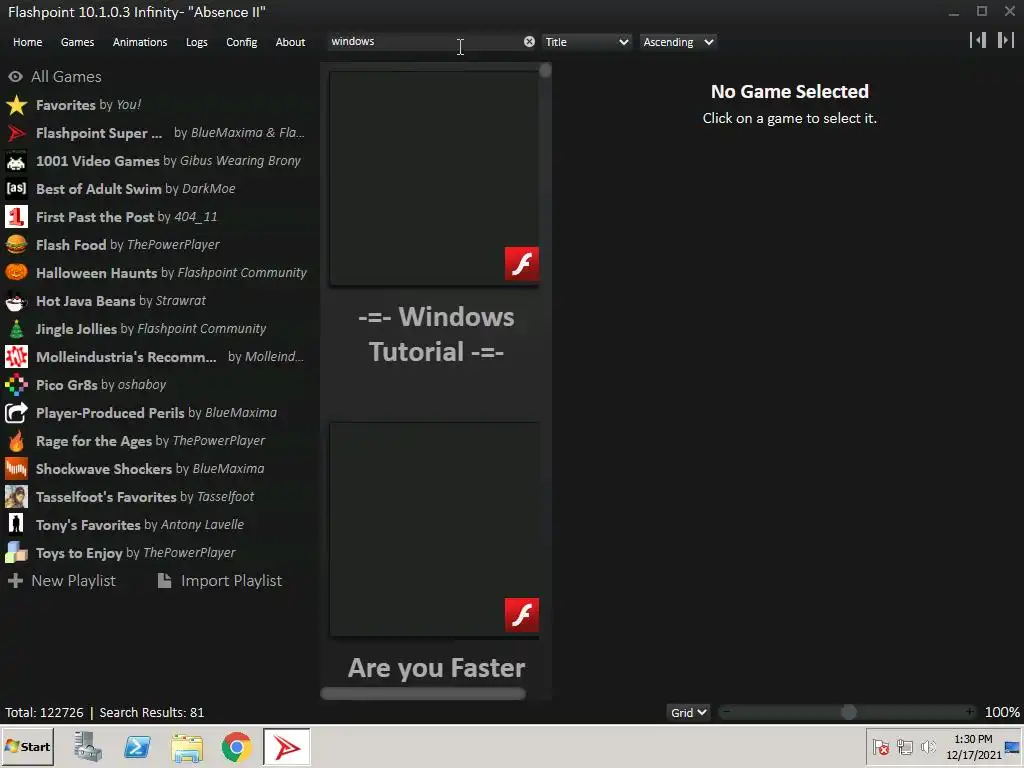
Task: Click the Player-Produced Perils share icon
Action: (16, 413)
